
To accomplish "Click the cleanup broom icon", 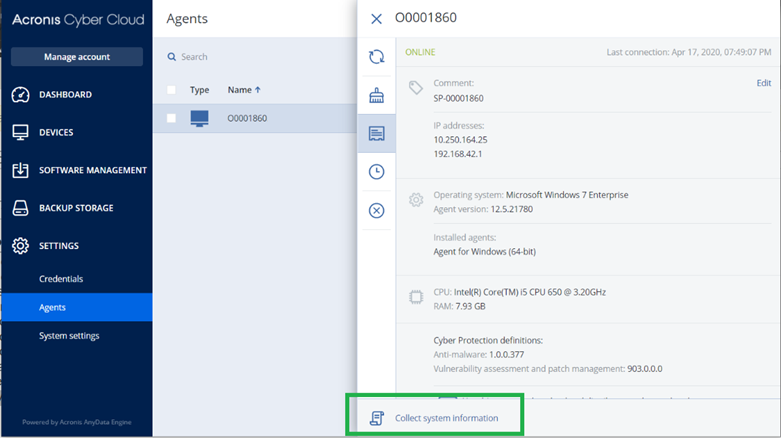I will pos(377,95).
